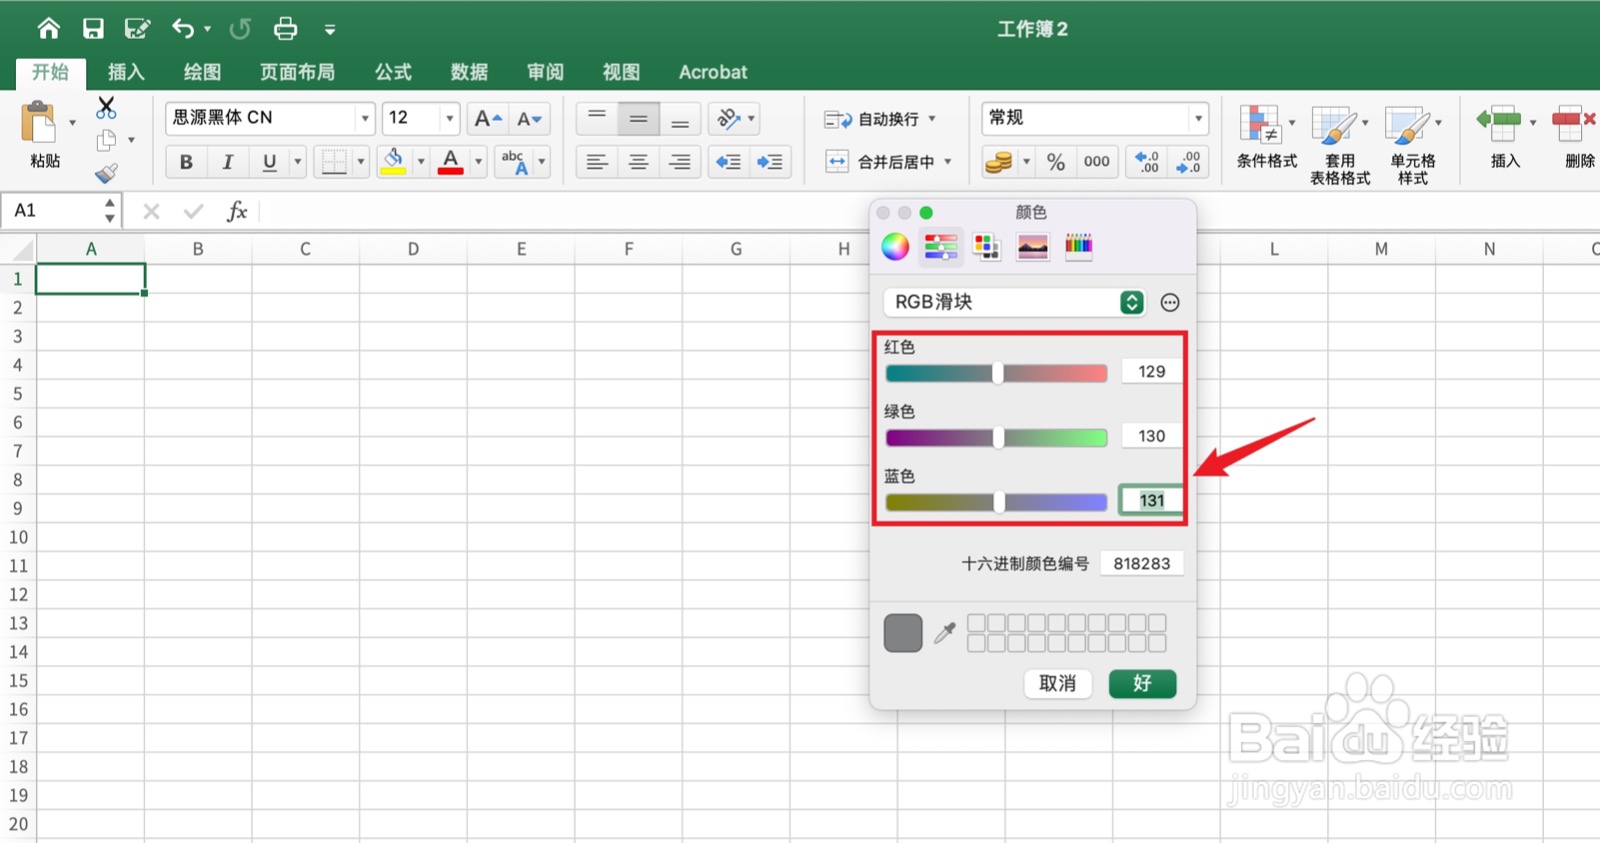Image resolution: width=1600 pixels, height=843 pixels.
Task: Print the workbook using printer icon
Action: coord(286,29)
